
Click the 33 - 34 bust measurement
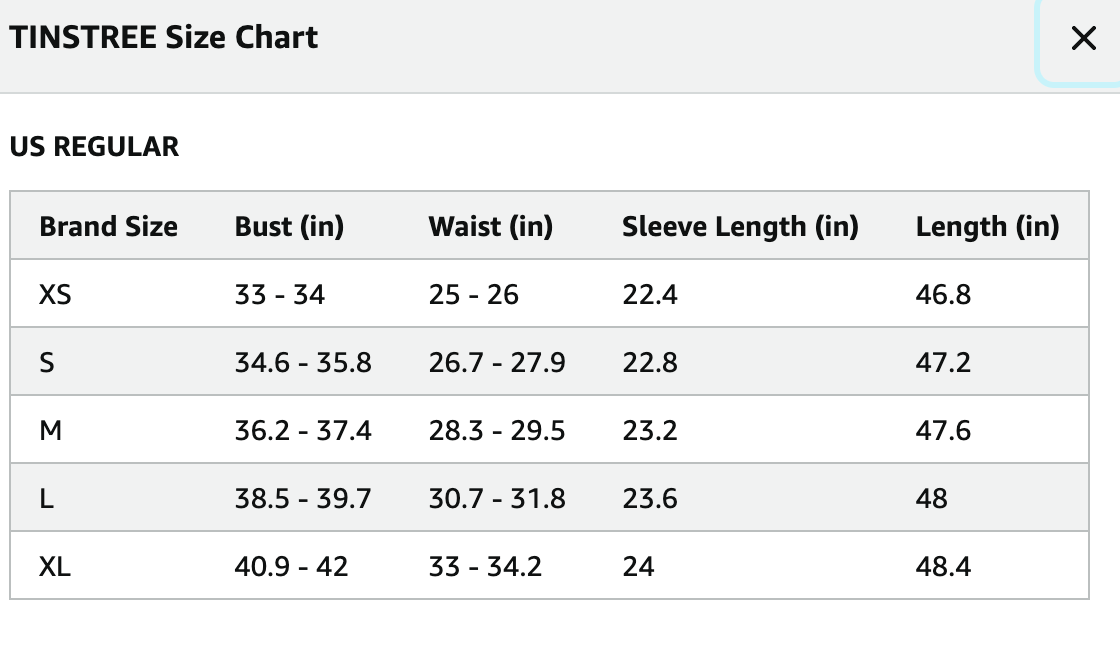(x=280, y=295)
